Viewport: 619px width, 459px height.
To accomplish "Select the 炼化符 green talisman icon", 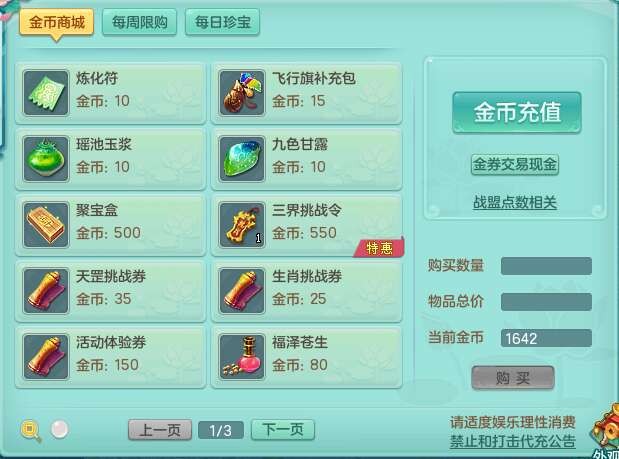I will (45, 93).
